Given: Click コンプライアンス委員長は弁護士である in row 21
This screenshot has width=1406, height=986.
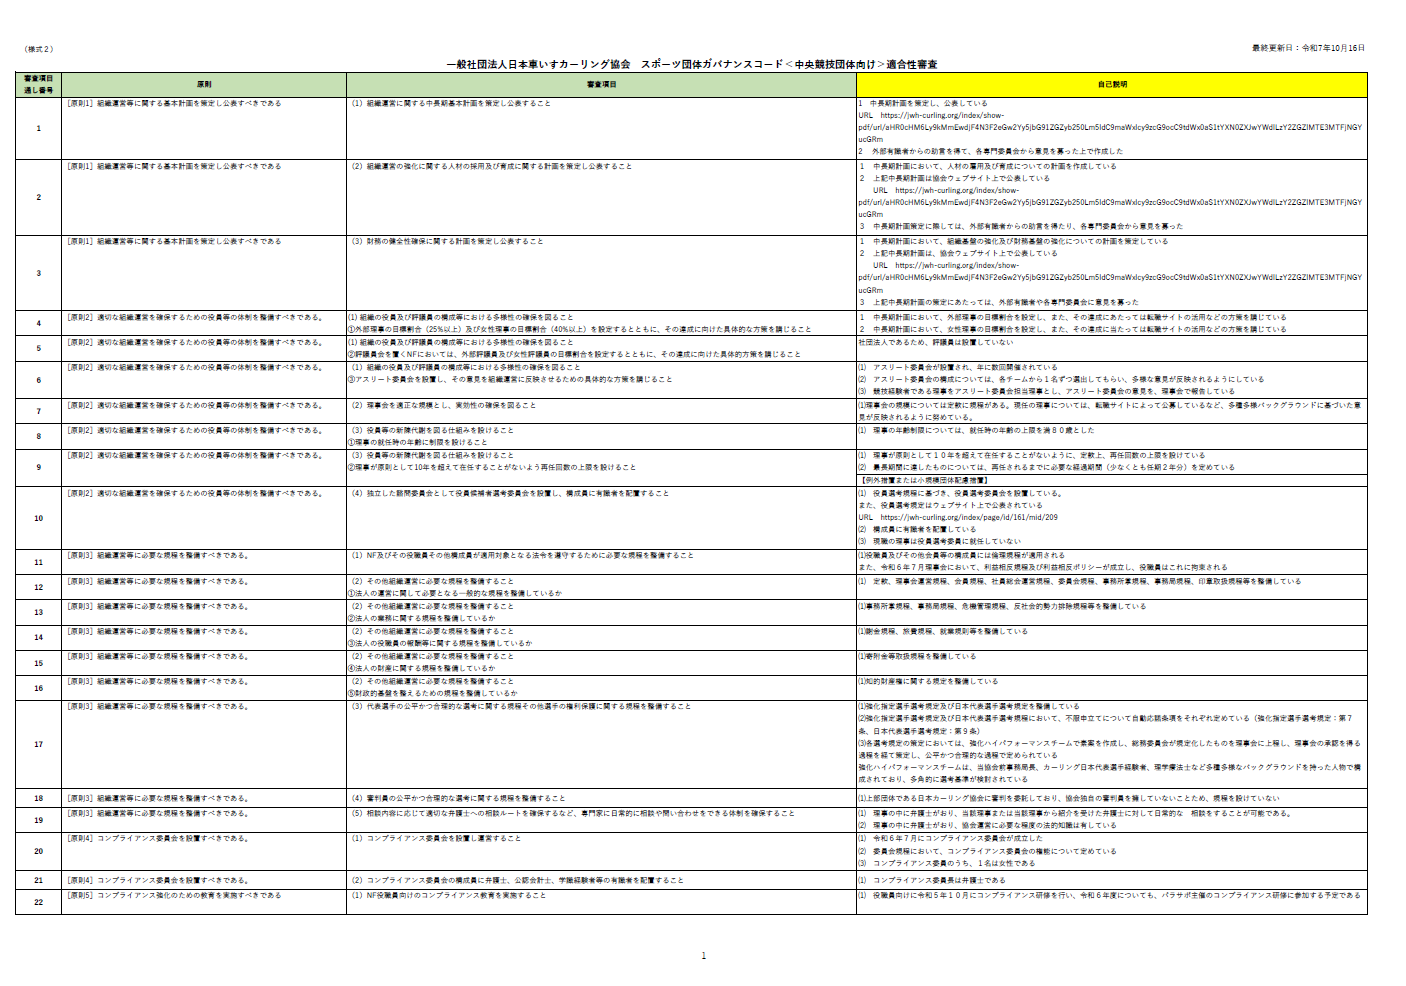Looking at the screenshot, I should click(x=933, y=880).
